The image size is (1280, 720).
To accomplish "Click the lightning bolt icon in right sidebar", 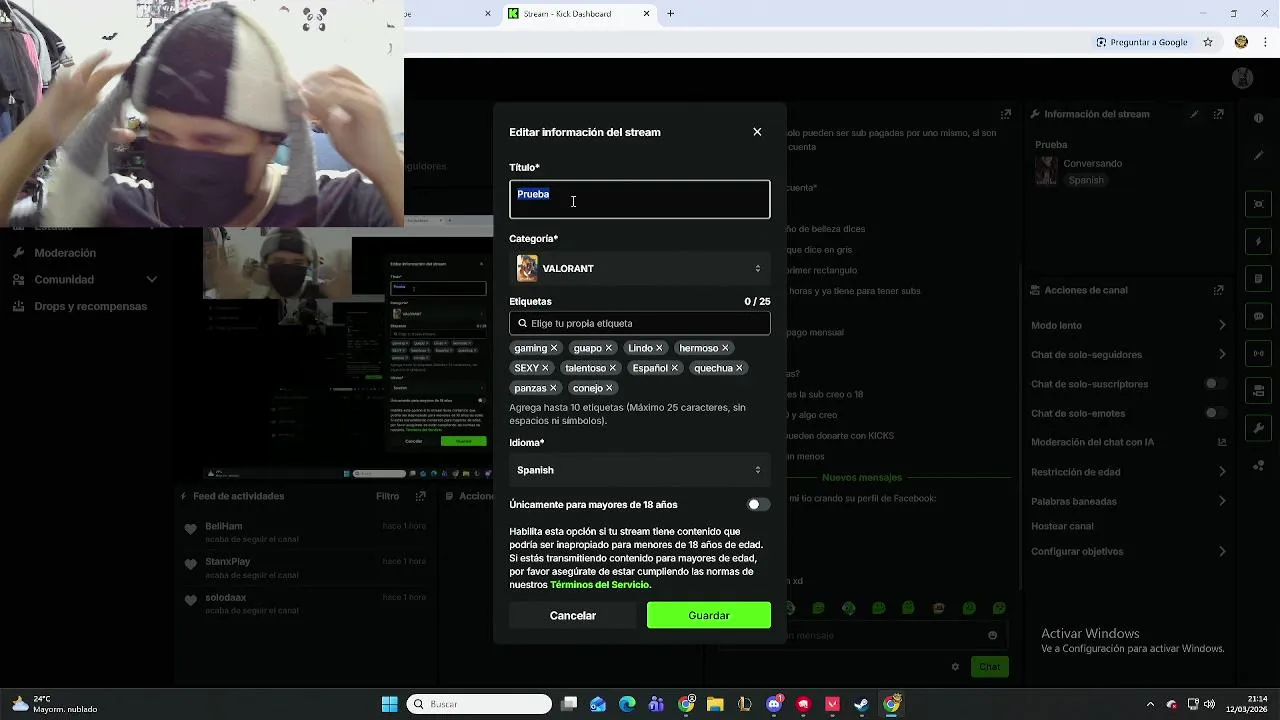I will coord(1259,242).
